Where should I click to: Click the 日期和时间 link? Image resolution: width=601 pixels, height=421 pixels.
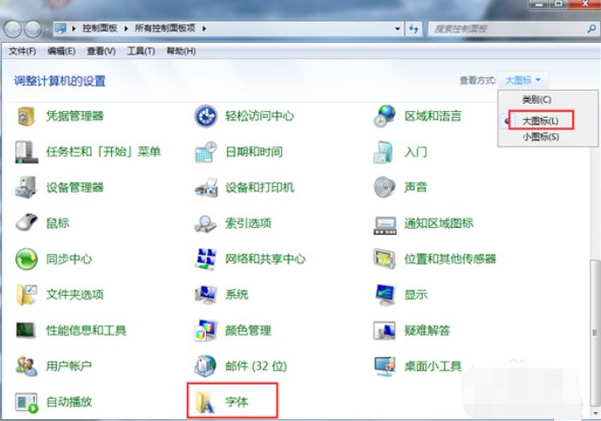(254, 152)
